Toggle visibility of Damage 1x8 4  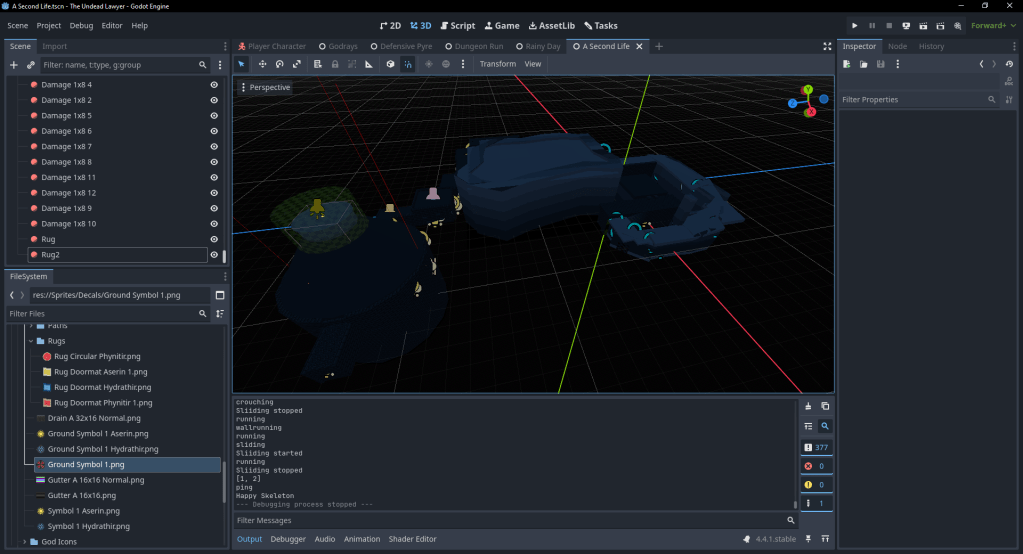pyautogui.click(x=214, y=85)
